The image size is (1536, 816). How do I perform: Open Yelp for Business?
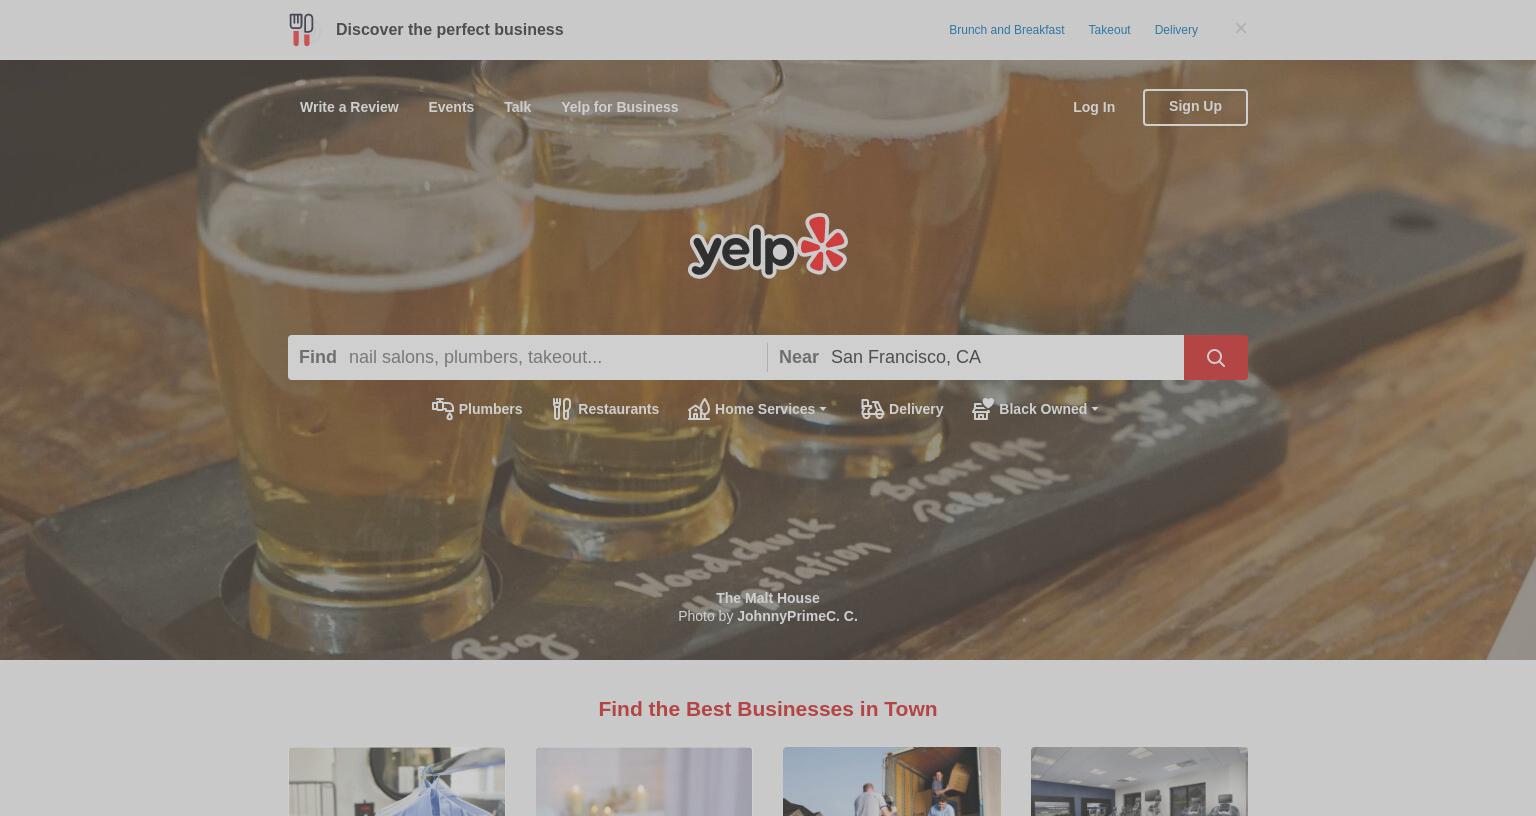[x=619, y=107]
